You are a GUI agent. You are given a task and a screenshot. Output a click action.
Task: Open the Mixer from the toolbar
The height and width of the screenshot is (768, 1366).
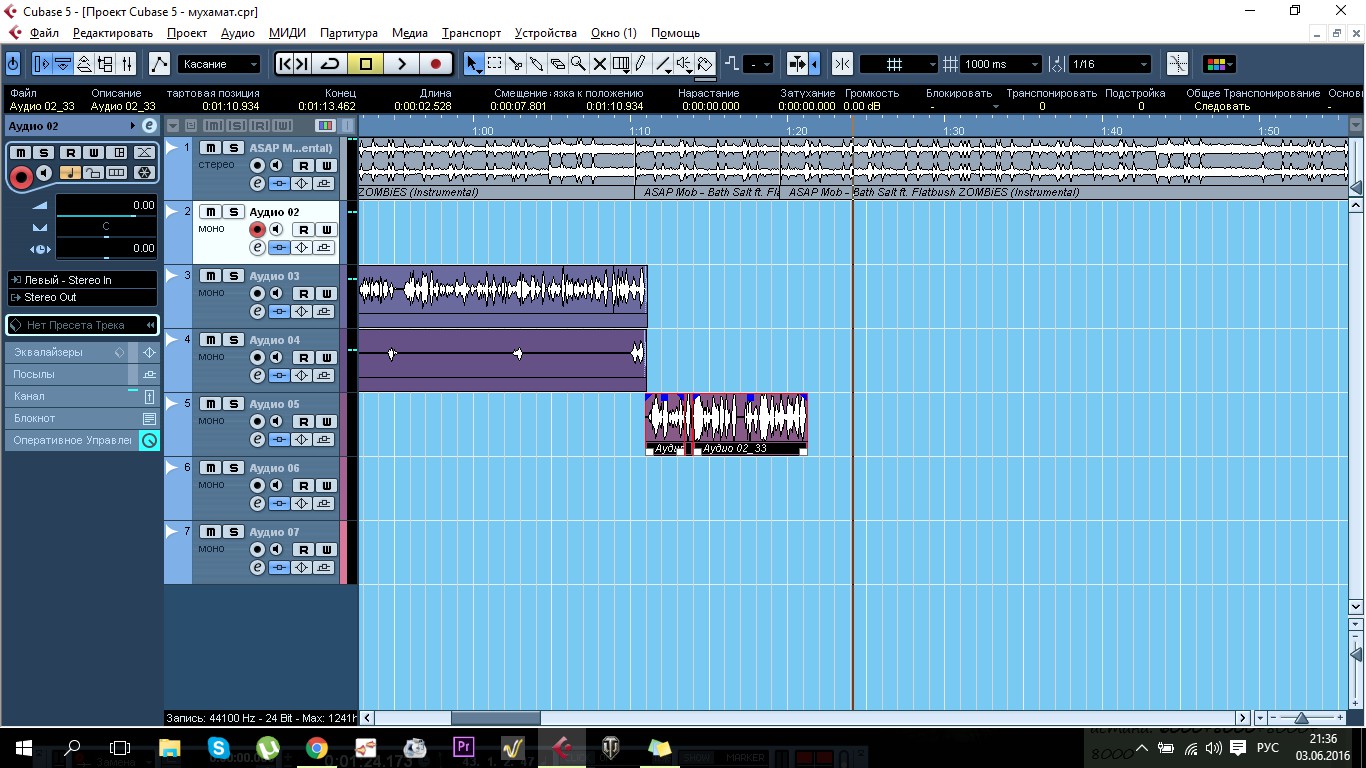pyautogui.click(x=127, y=64)
